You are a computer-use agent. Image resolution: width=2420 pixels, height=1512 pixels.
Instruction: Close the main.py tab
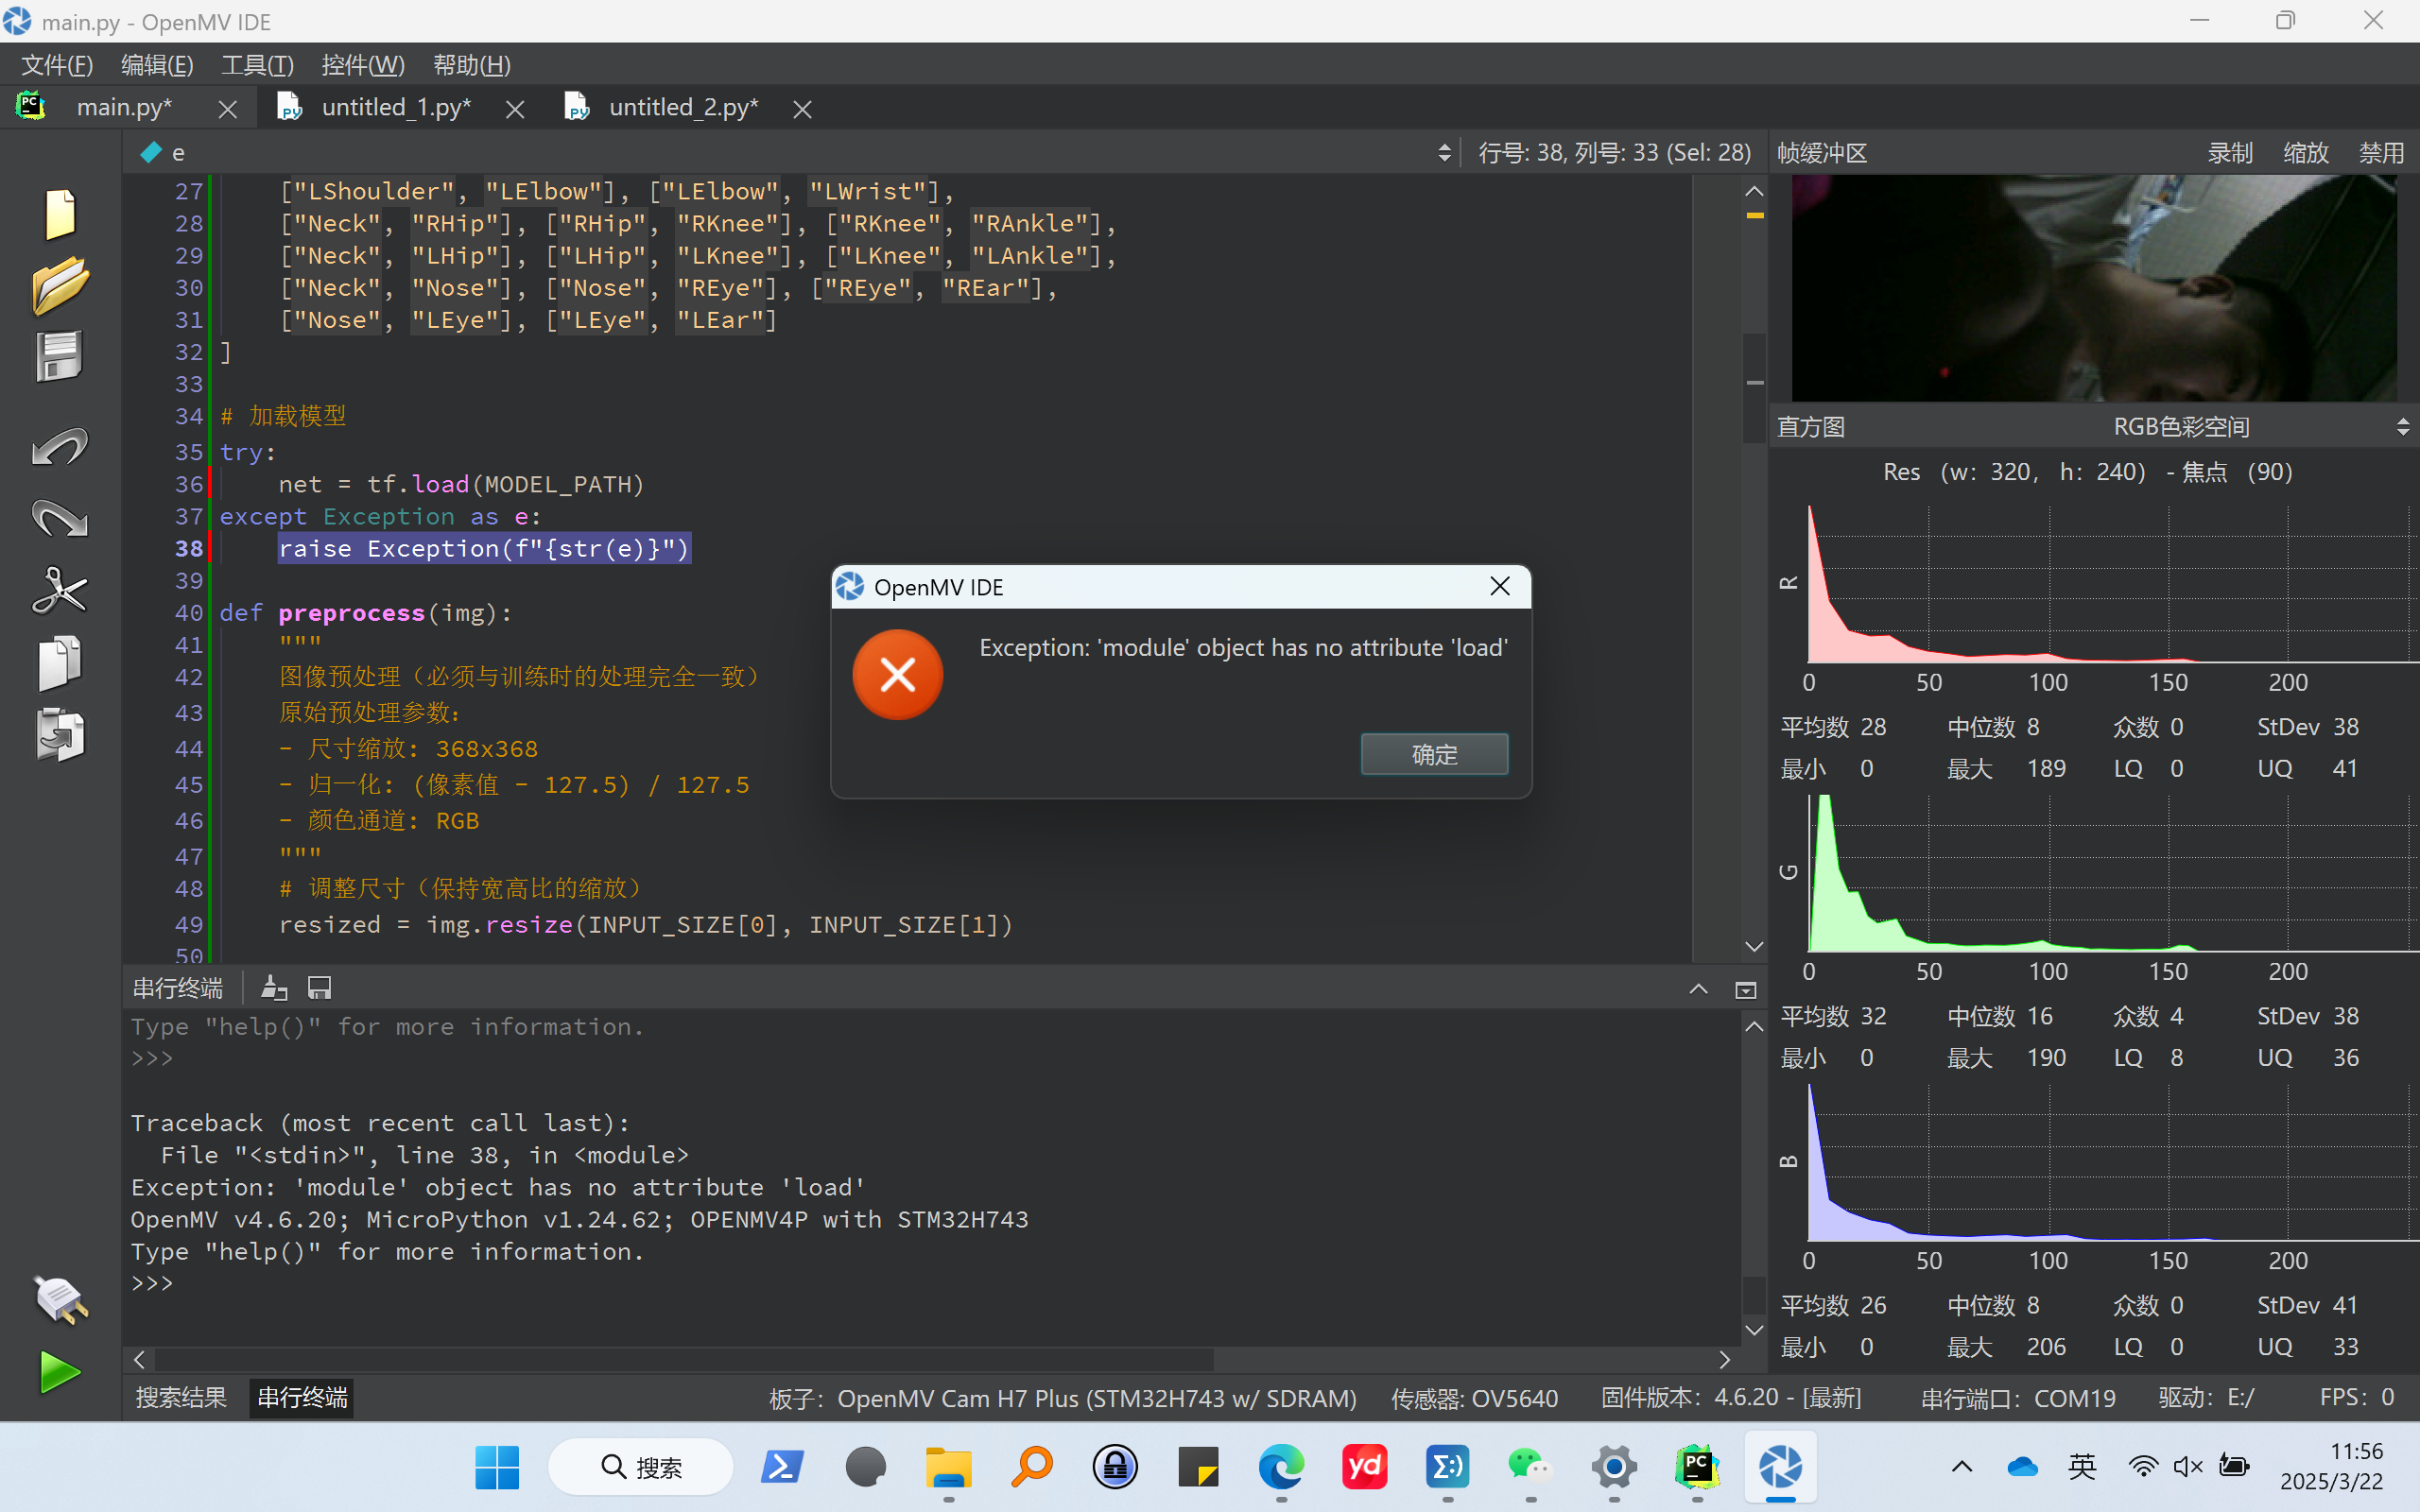[x=228, y=109]
